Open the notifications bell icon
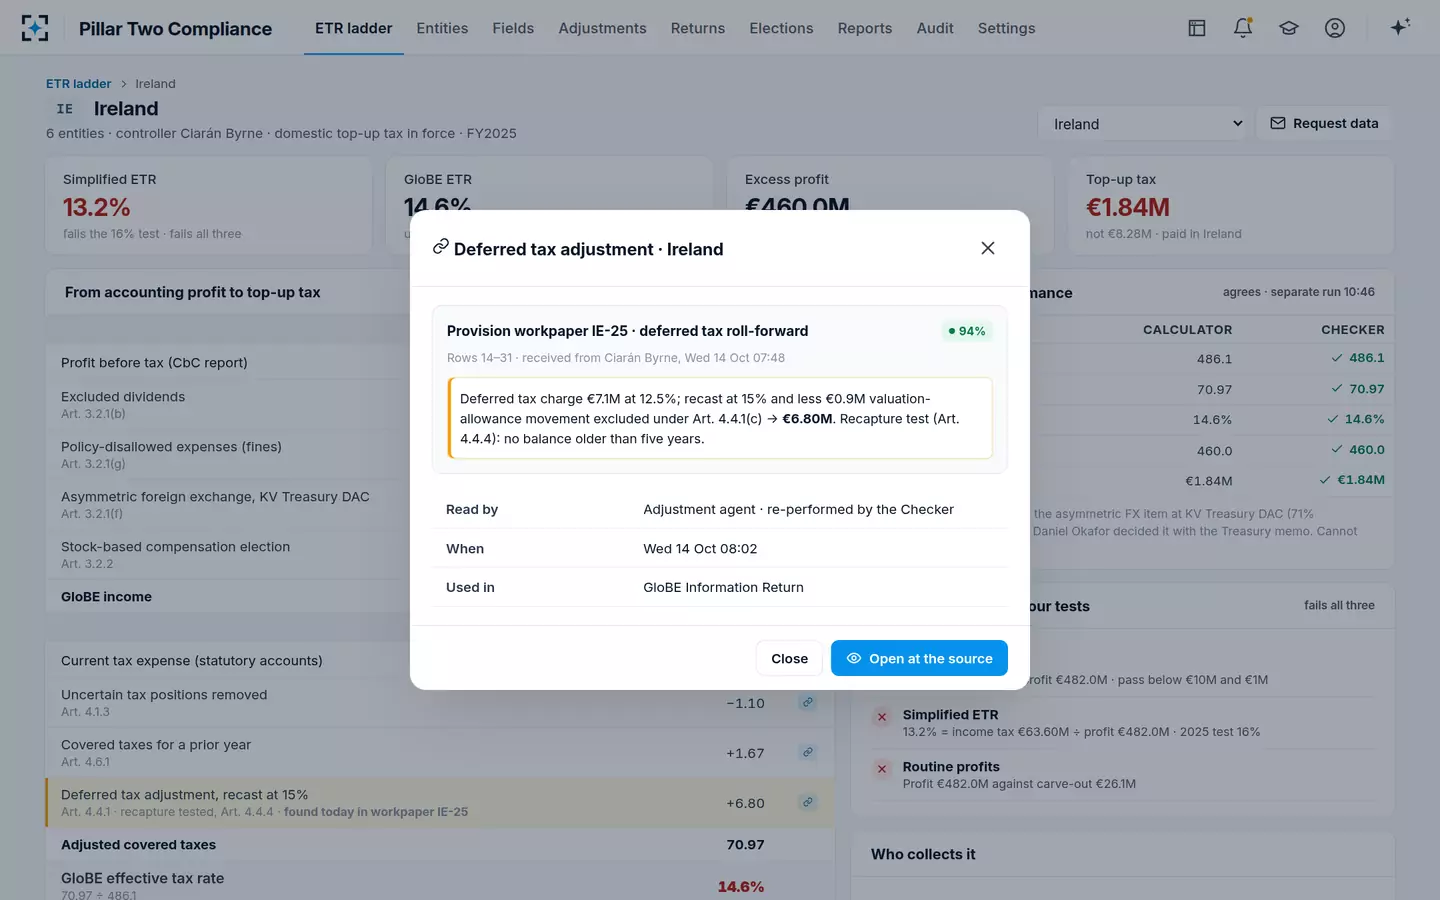Viewport: 1440px width, 900px height. (1243, 28)
